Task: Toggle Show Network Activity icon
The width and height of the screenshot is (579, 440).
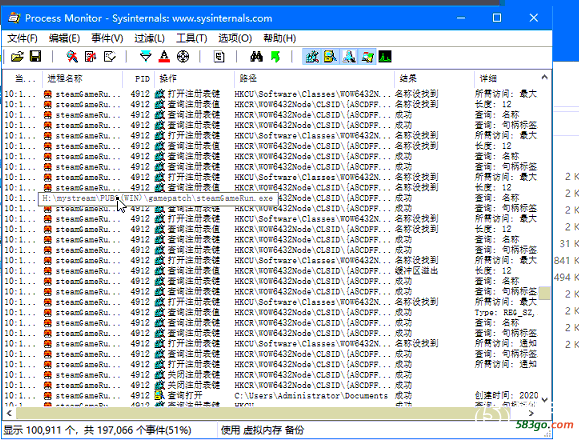Action: [349, 56]
